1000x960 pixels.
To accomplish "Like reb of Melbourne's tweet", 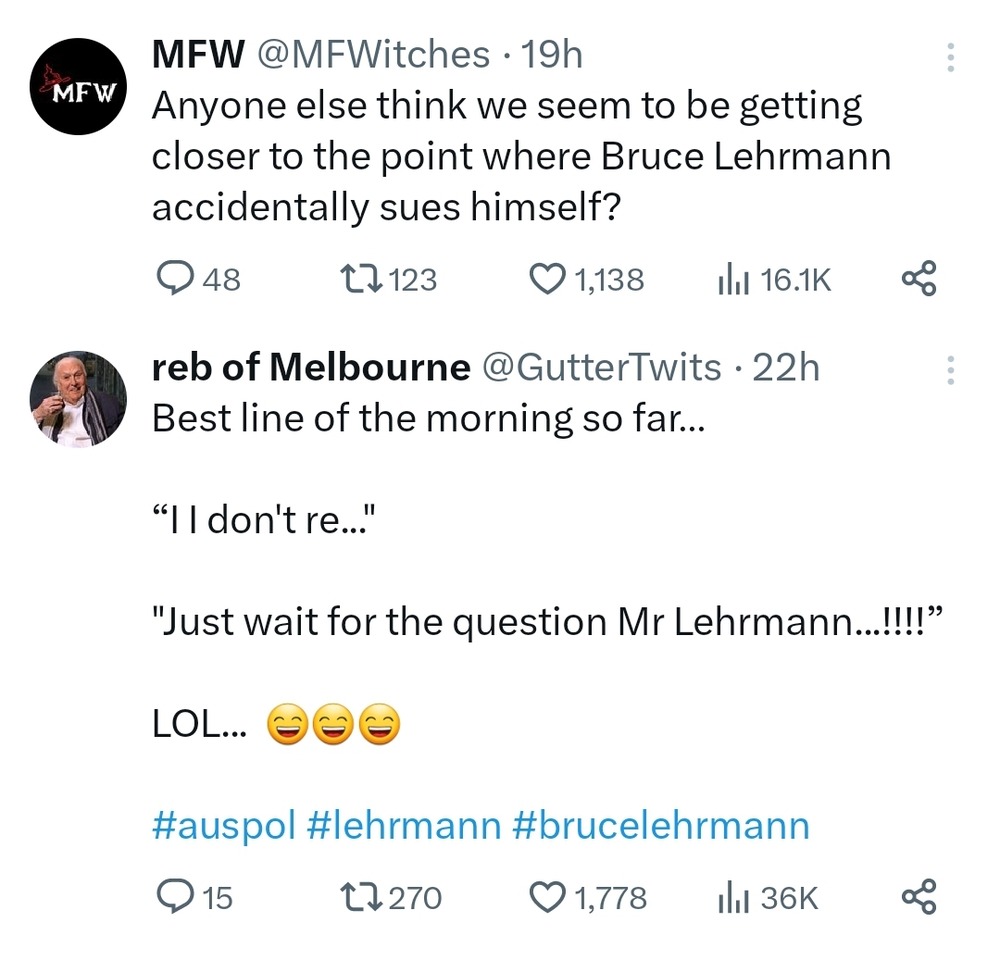I will tap(546, 897).
